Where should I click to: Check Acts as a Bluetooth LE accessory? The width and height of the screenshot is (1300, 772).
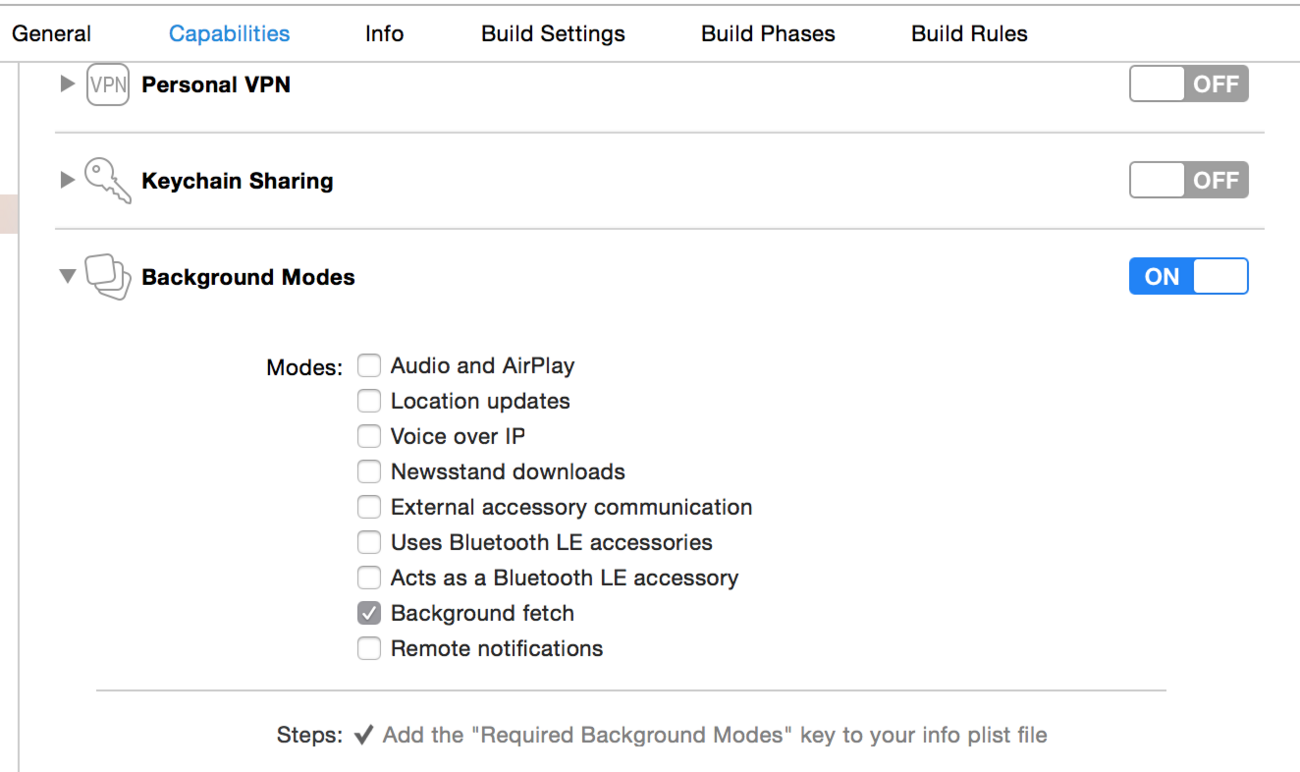[370, 578]
